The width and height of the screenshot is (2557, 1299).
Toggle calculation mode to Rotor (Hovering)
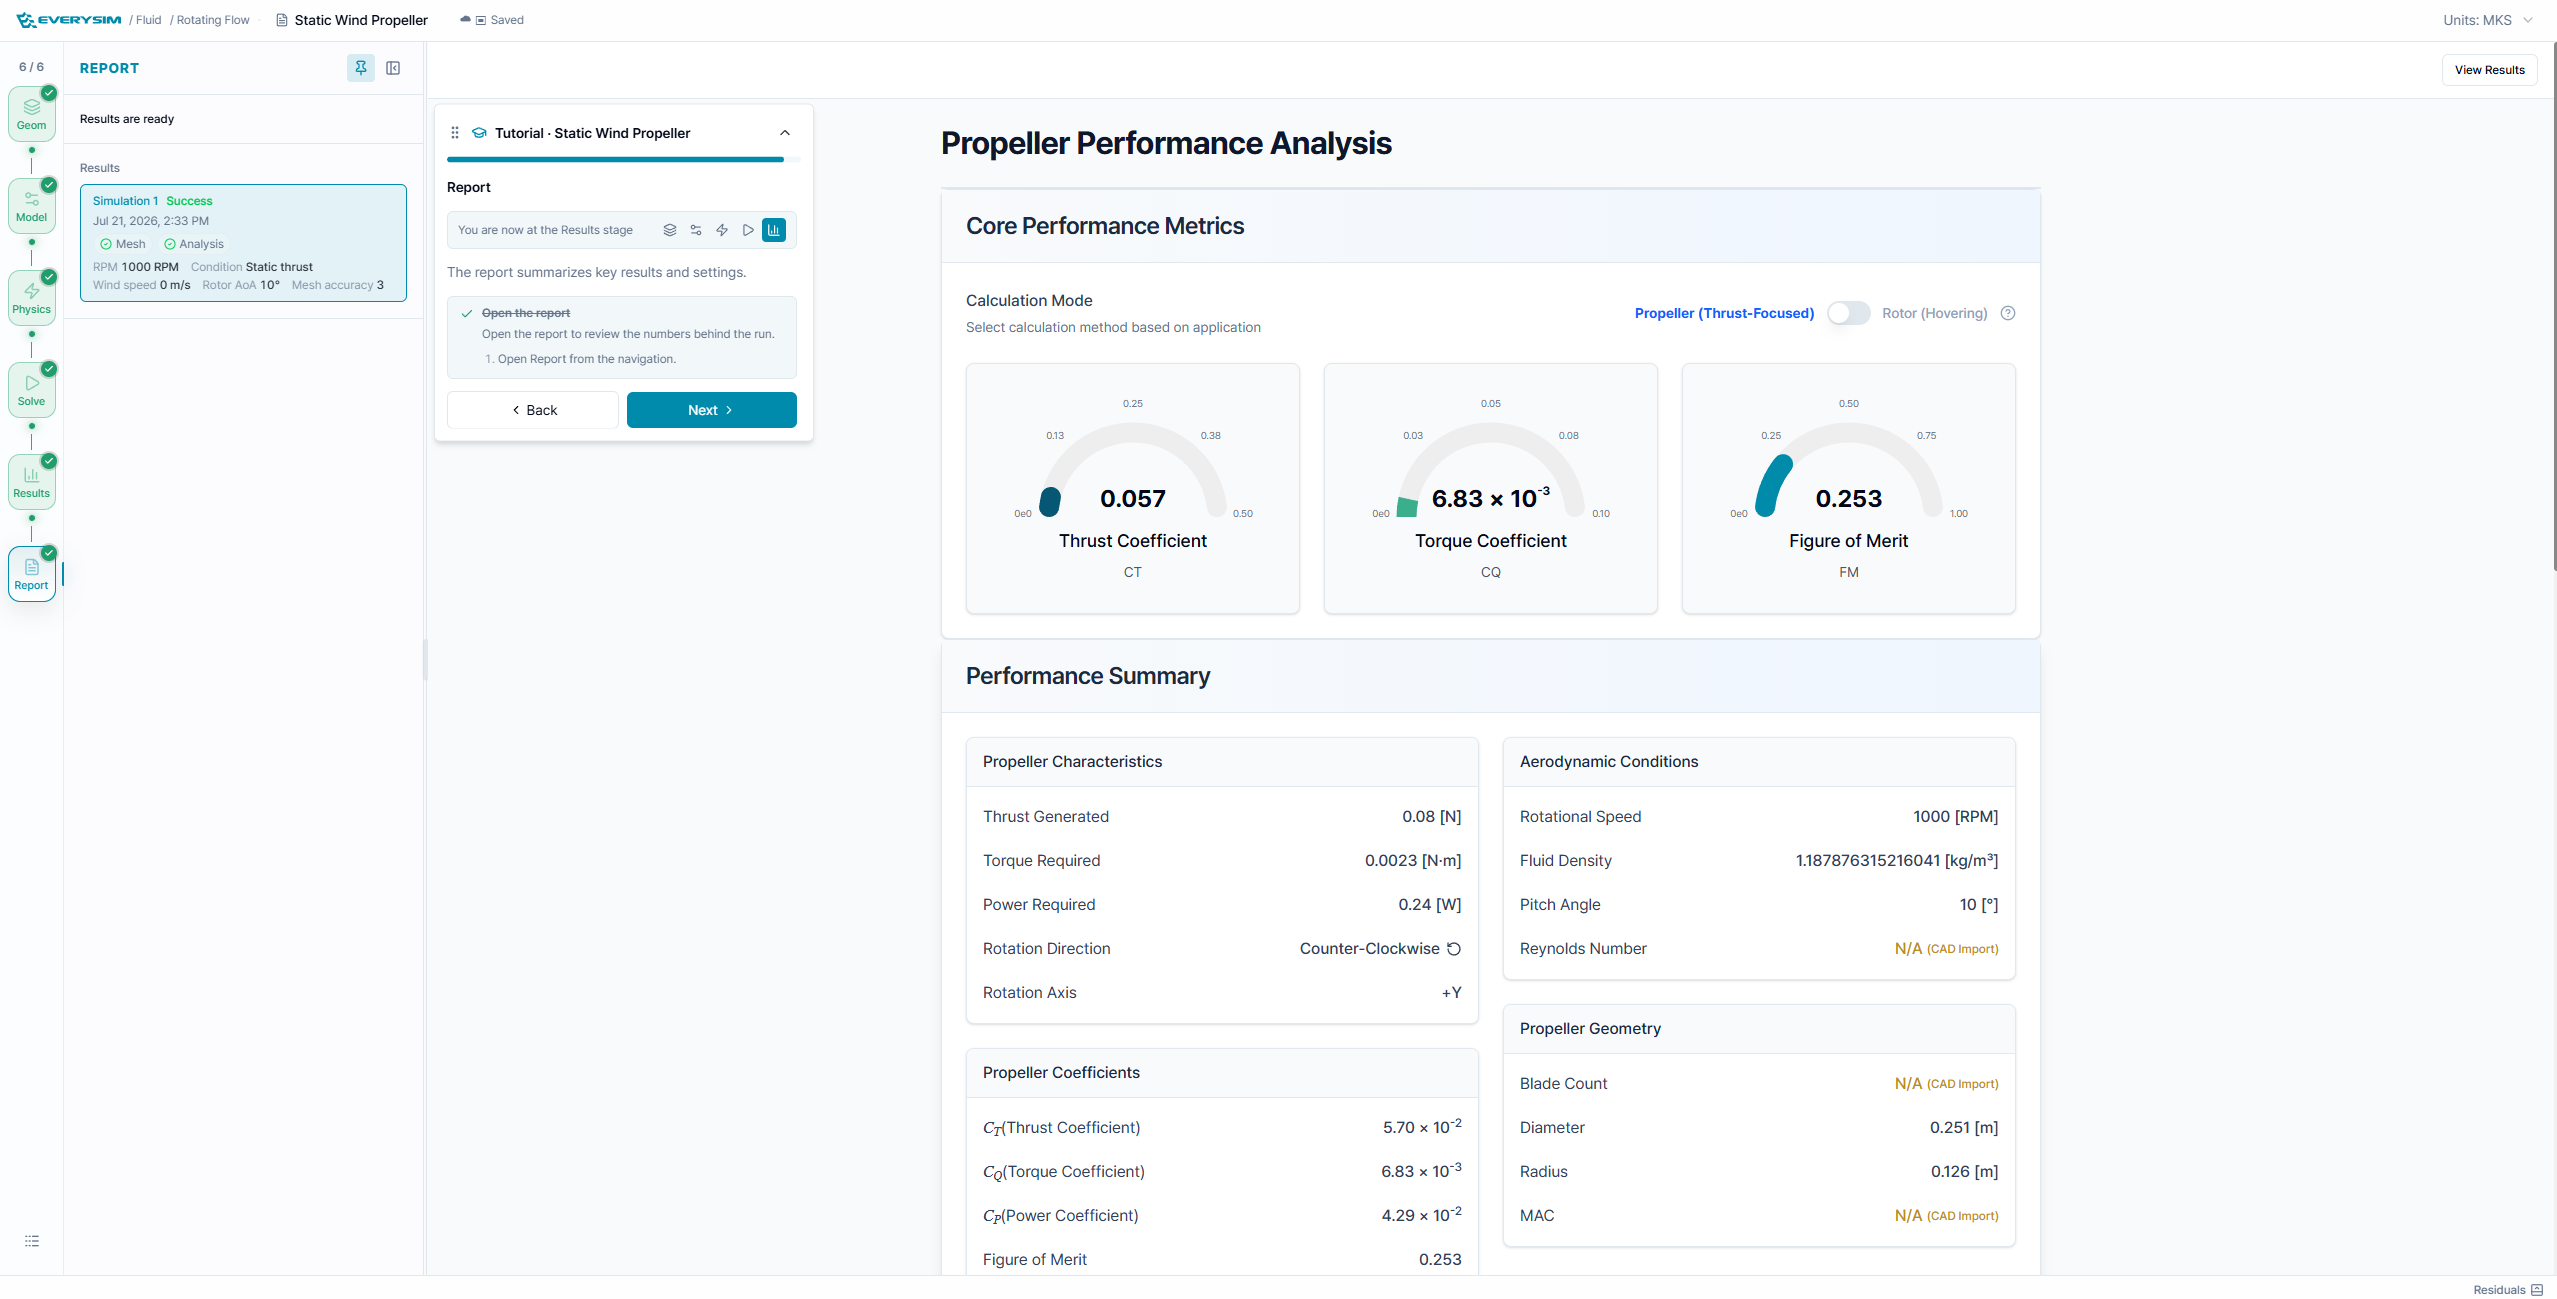point(1849,313)
